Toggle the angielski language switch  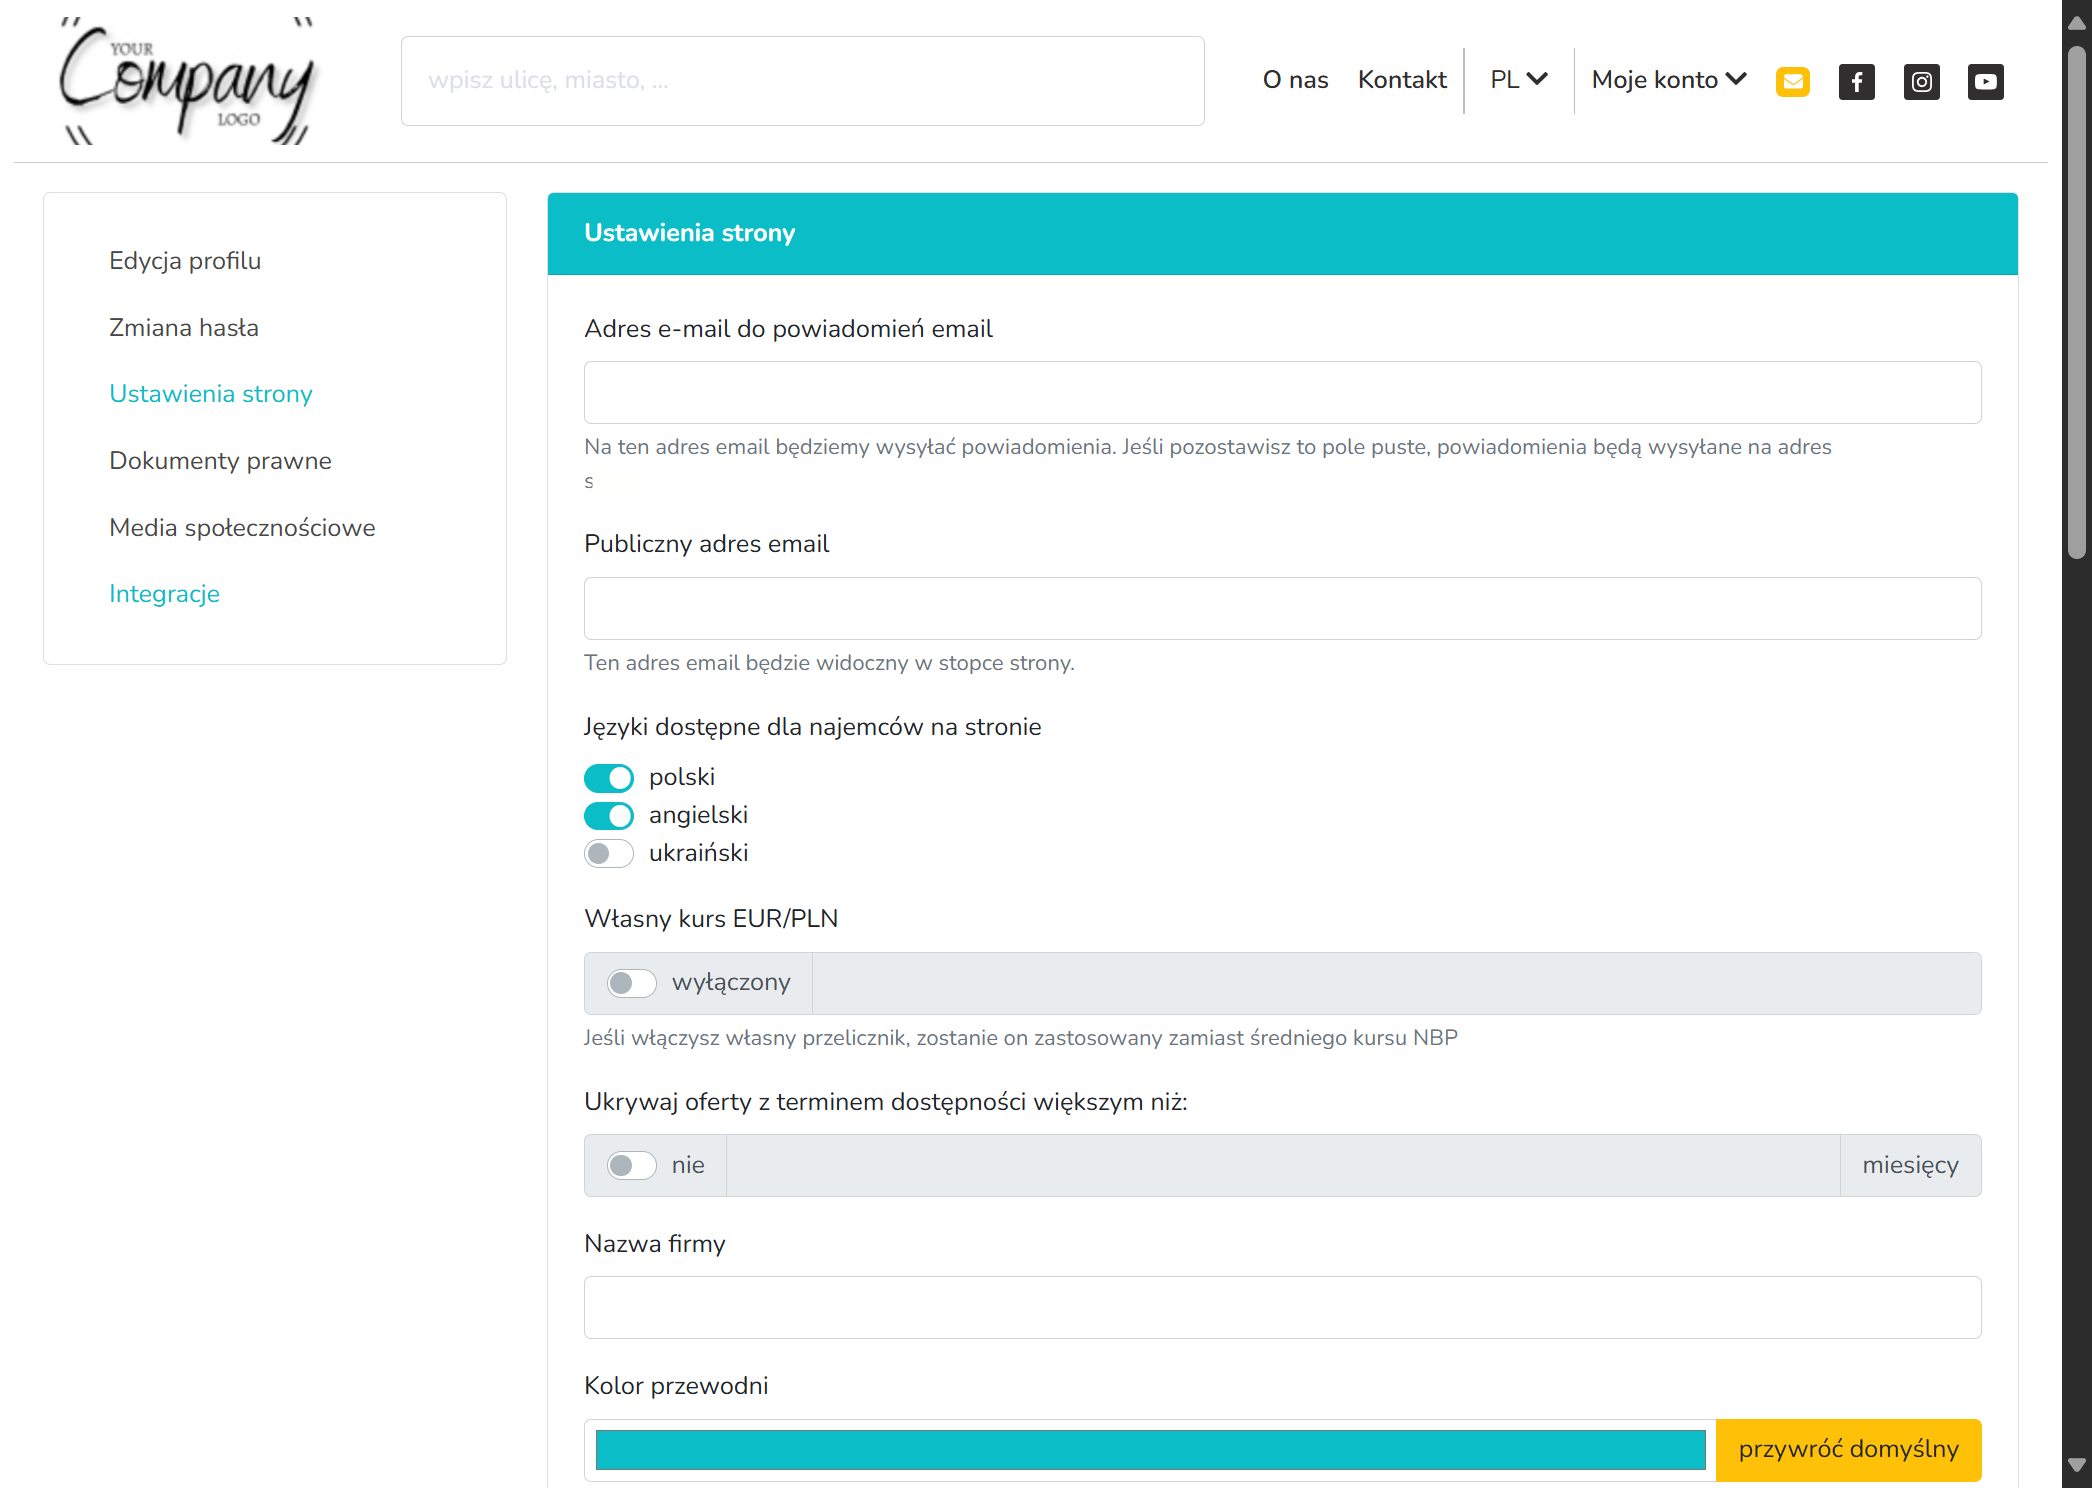tap(609, 816)
